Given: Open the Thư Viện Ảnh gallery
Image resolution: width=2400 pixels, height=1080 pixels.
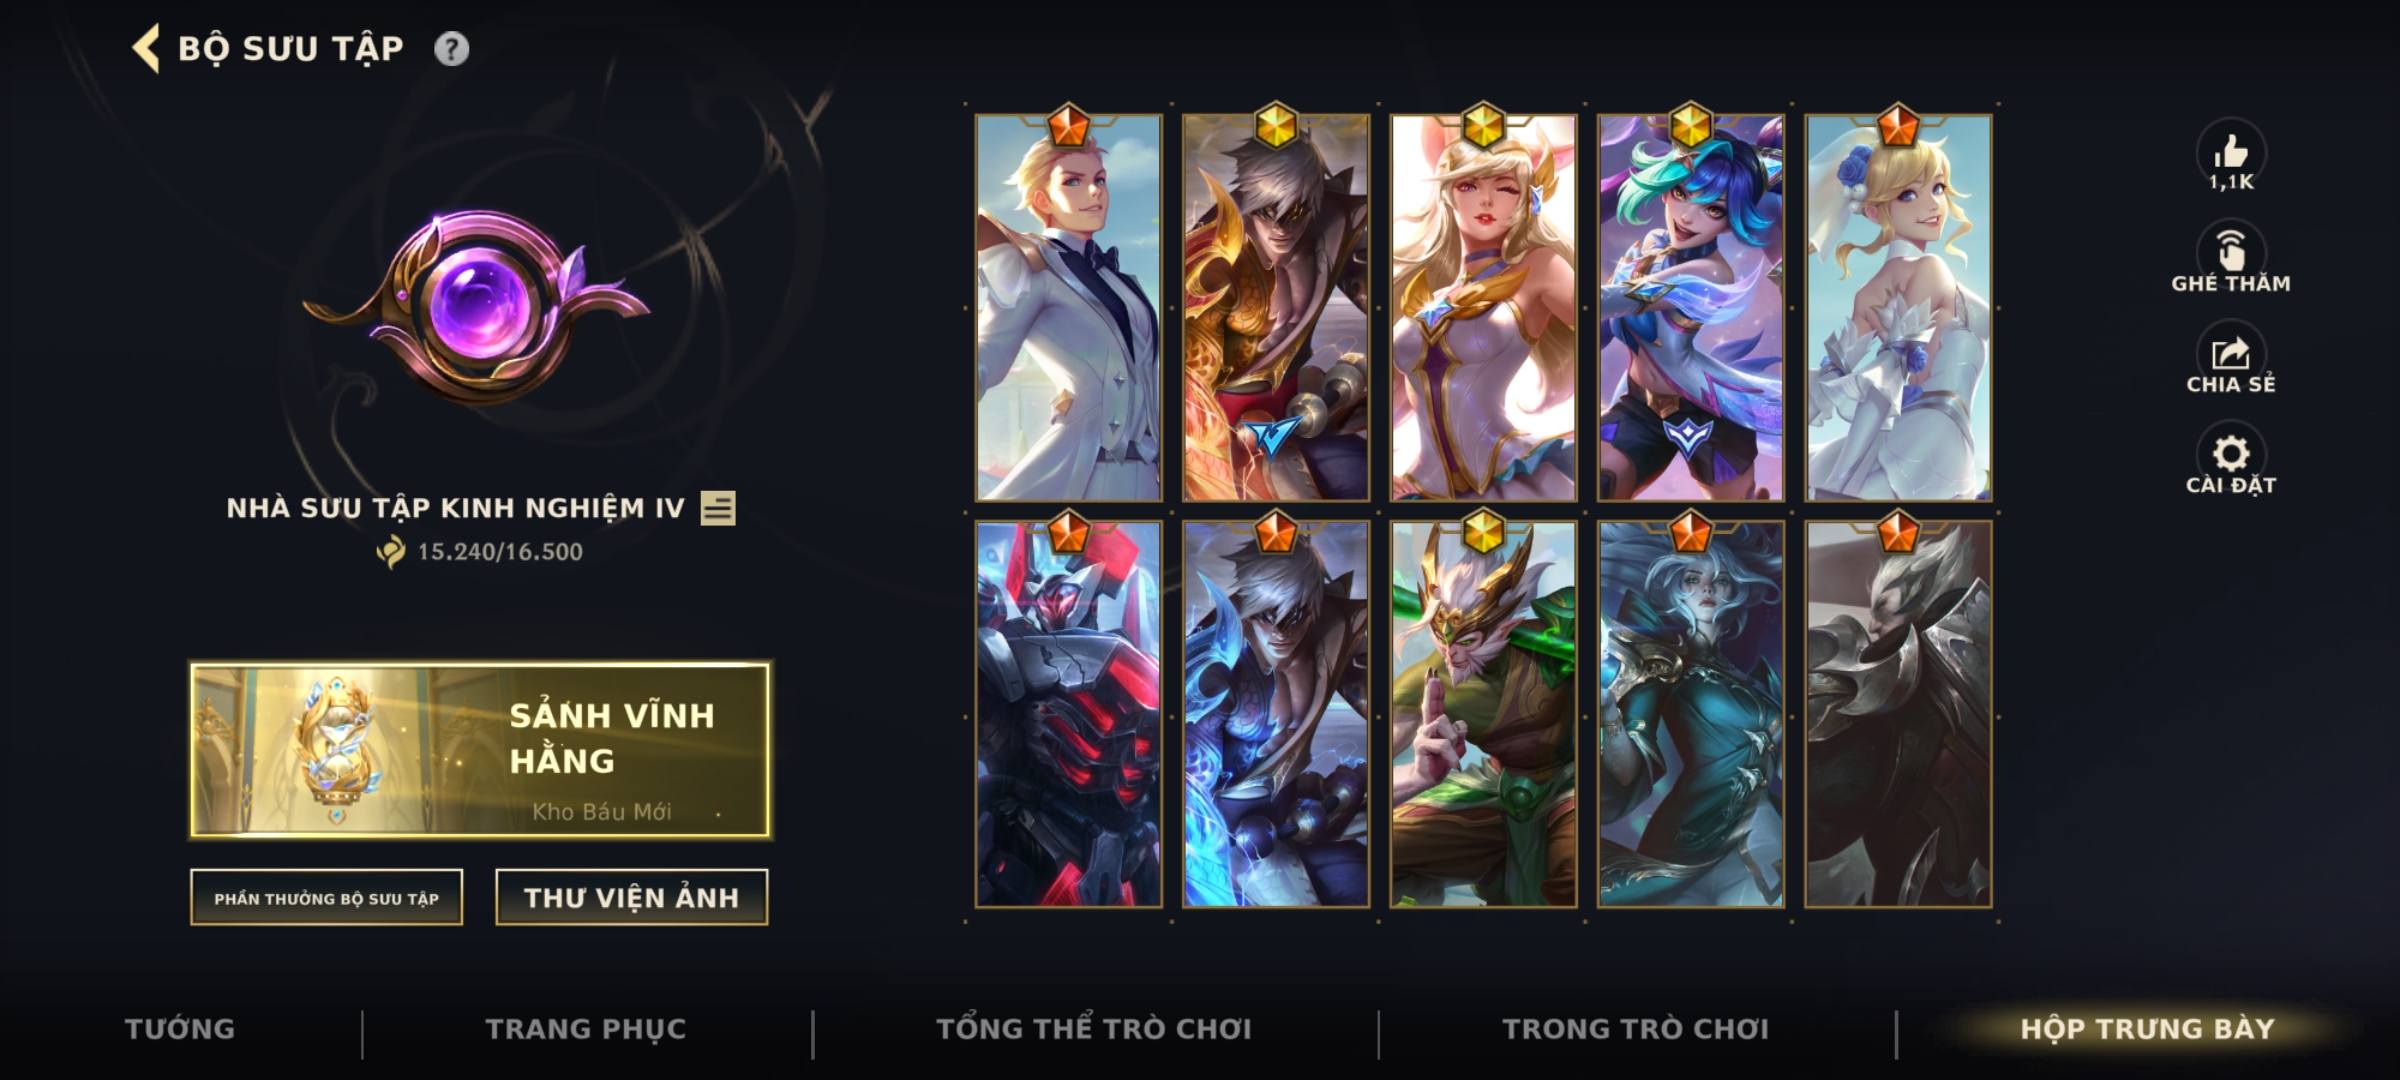Looking at the screenshot, I should [631, 898].
